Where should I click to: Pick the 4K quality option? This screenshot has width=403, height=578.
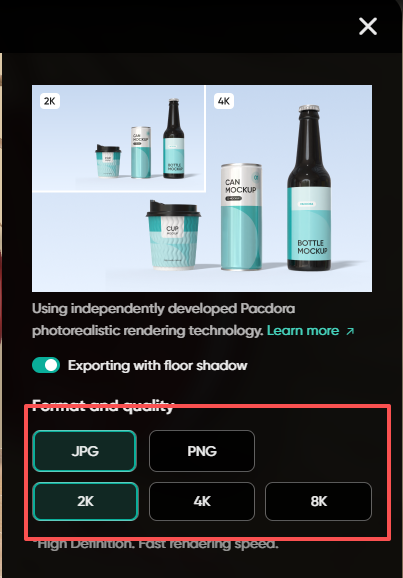[202, 501]
